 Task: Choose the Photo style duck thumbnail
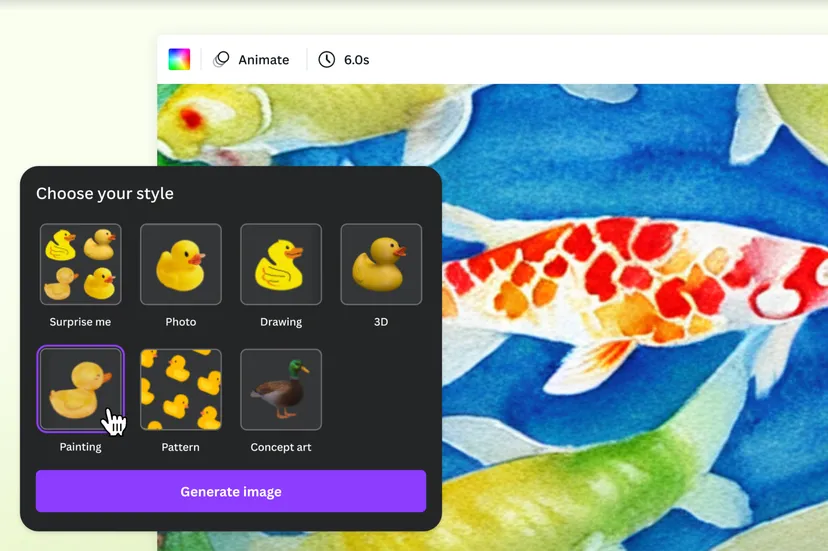pos(181,264)
